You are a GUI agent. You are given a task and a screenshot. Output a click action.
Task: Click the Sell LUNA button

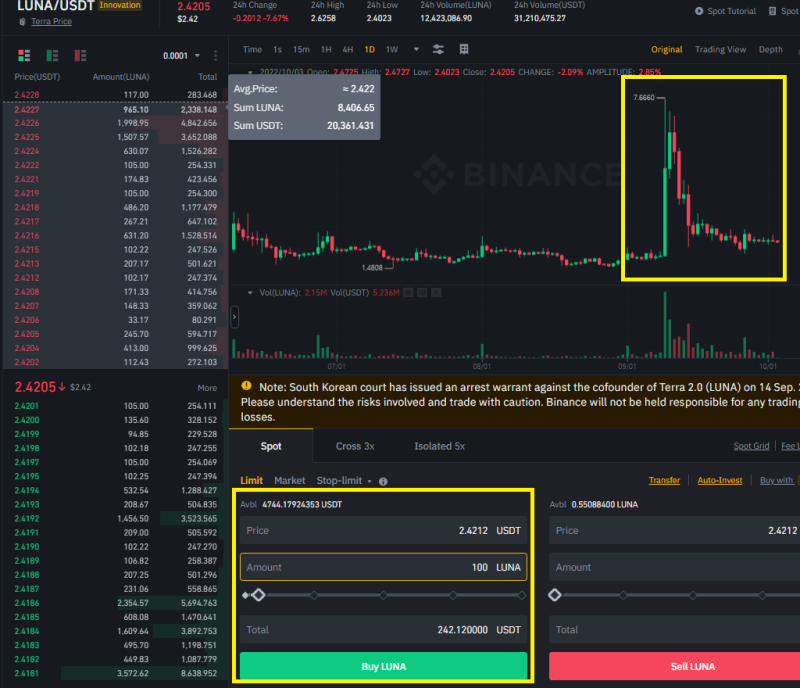pos(674,666)
